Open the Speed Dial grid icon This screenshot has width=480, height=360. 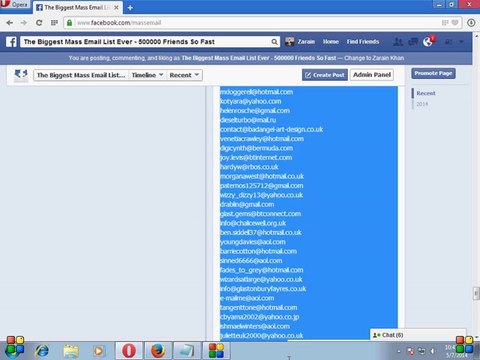[x=54, y=23]
